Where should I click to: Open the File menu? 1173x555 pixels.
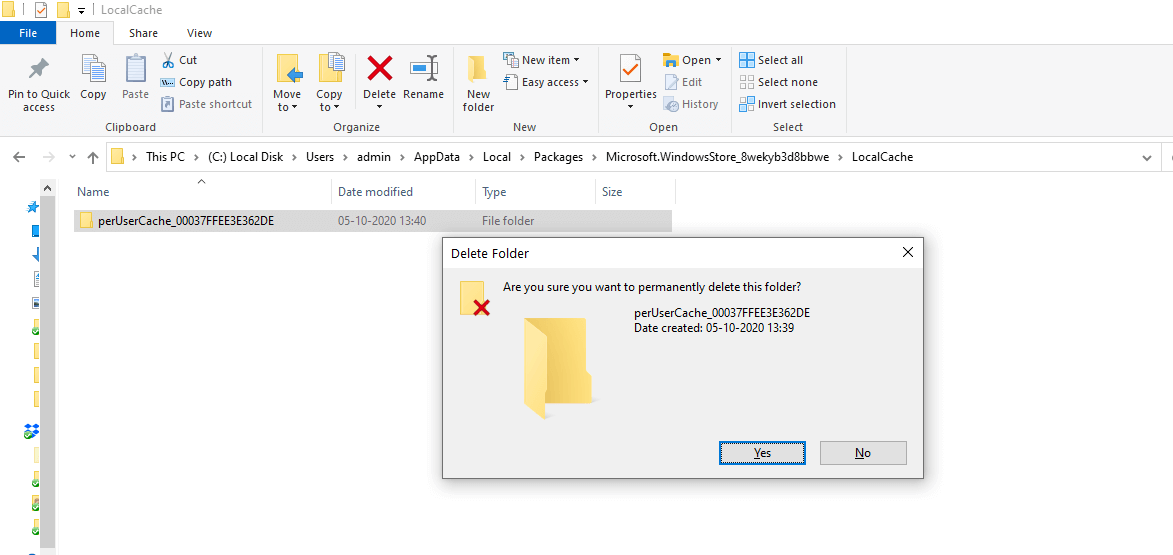click(28, 33)
